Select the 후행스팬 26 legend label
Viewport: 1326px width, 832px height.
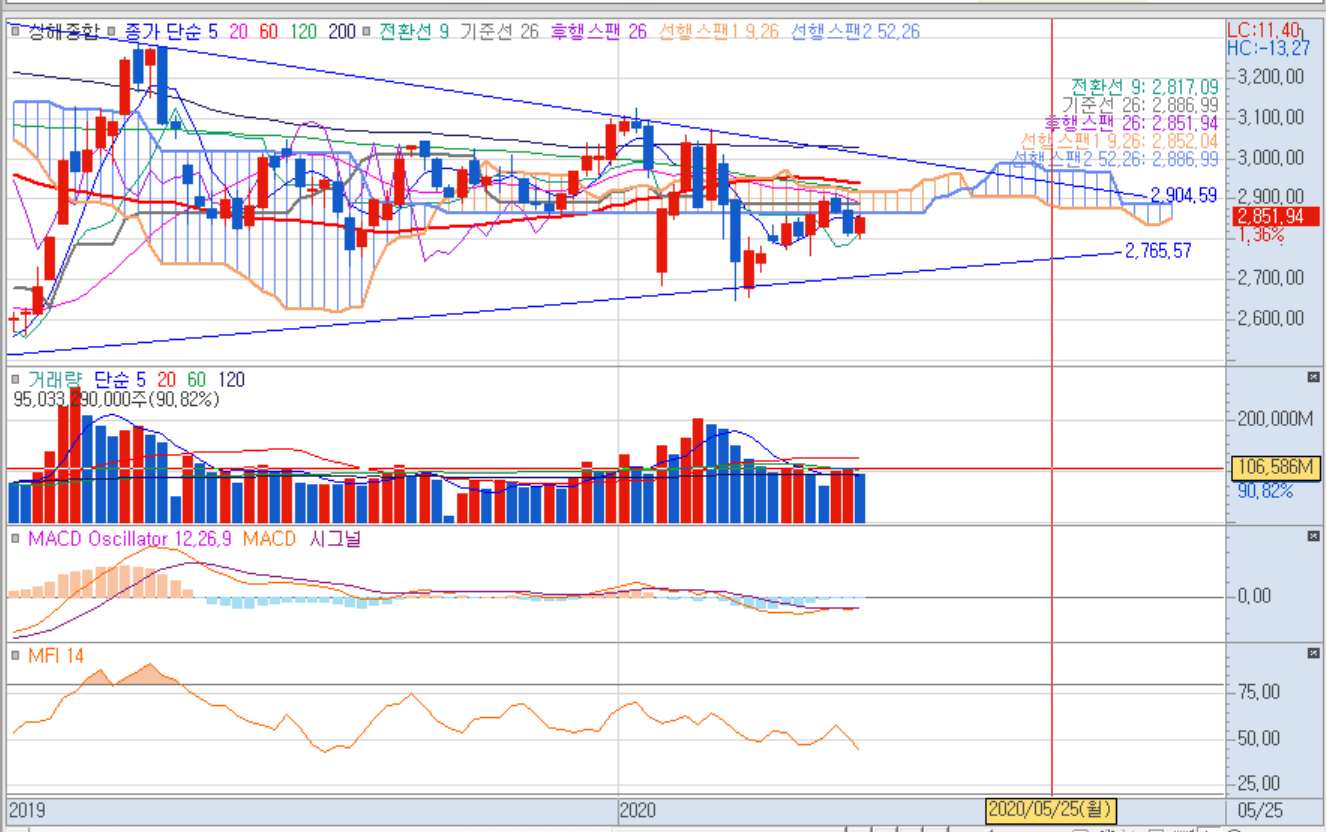click(599, 33)
